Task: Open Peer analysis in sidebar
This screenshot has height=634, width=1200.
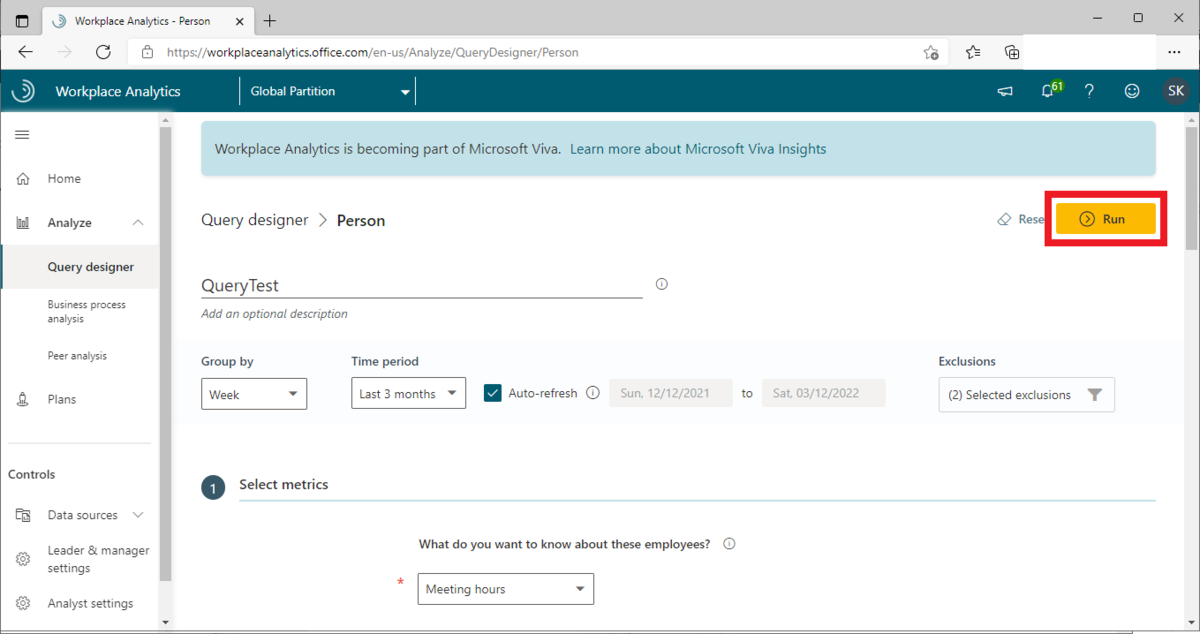Action: pos(77,355)
